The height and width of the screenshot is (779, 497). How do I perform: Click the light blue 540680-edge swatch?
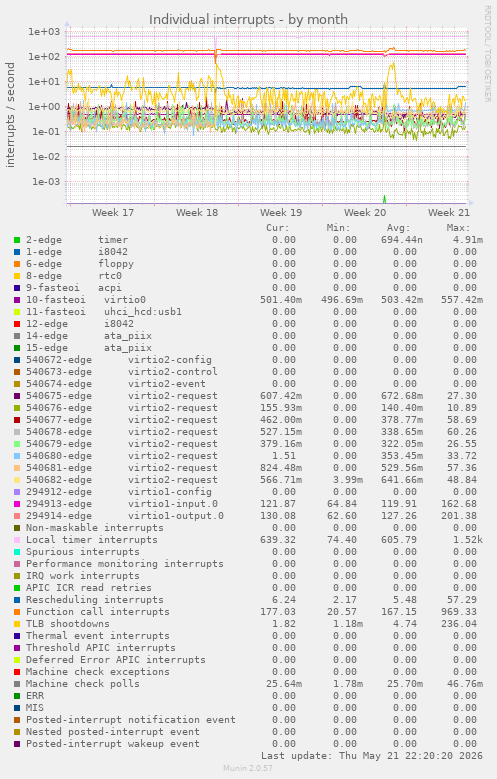coord(17,456)
